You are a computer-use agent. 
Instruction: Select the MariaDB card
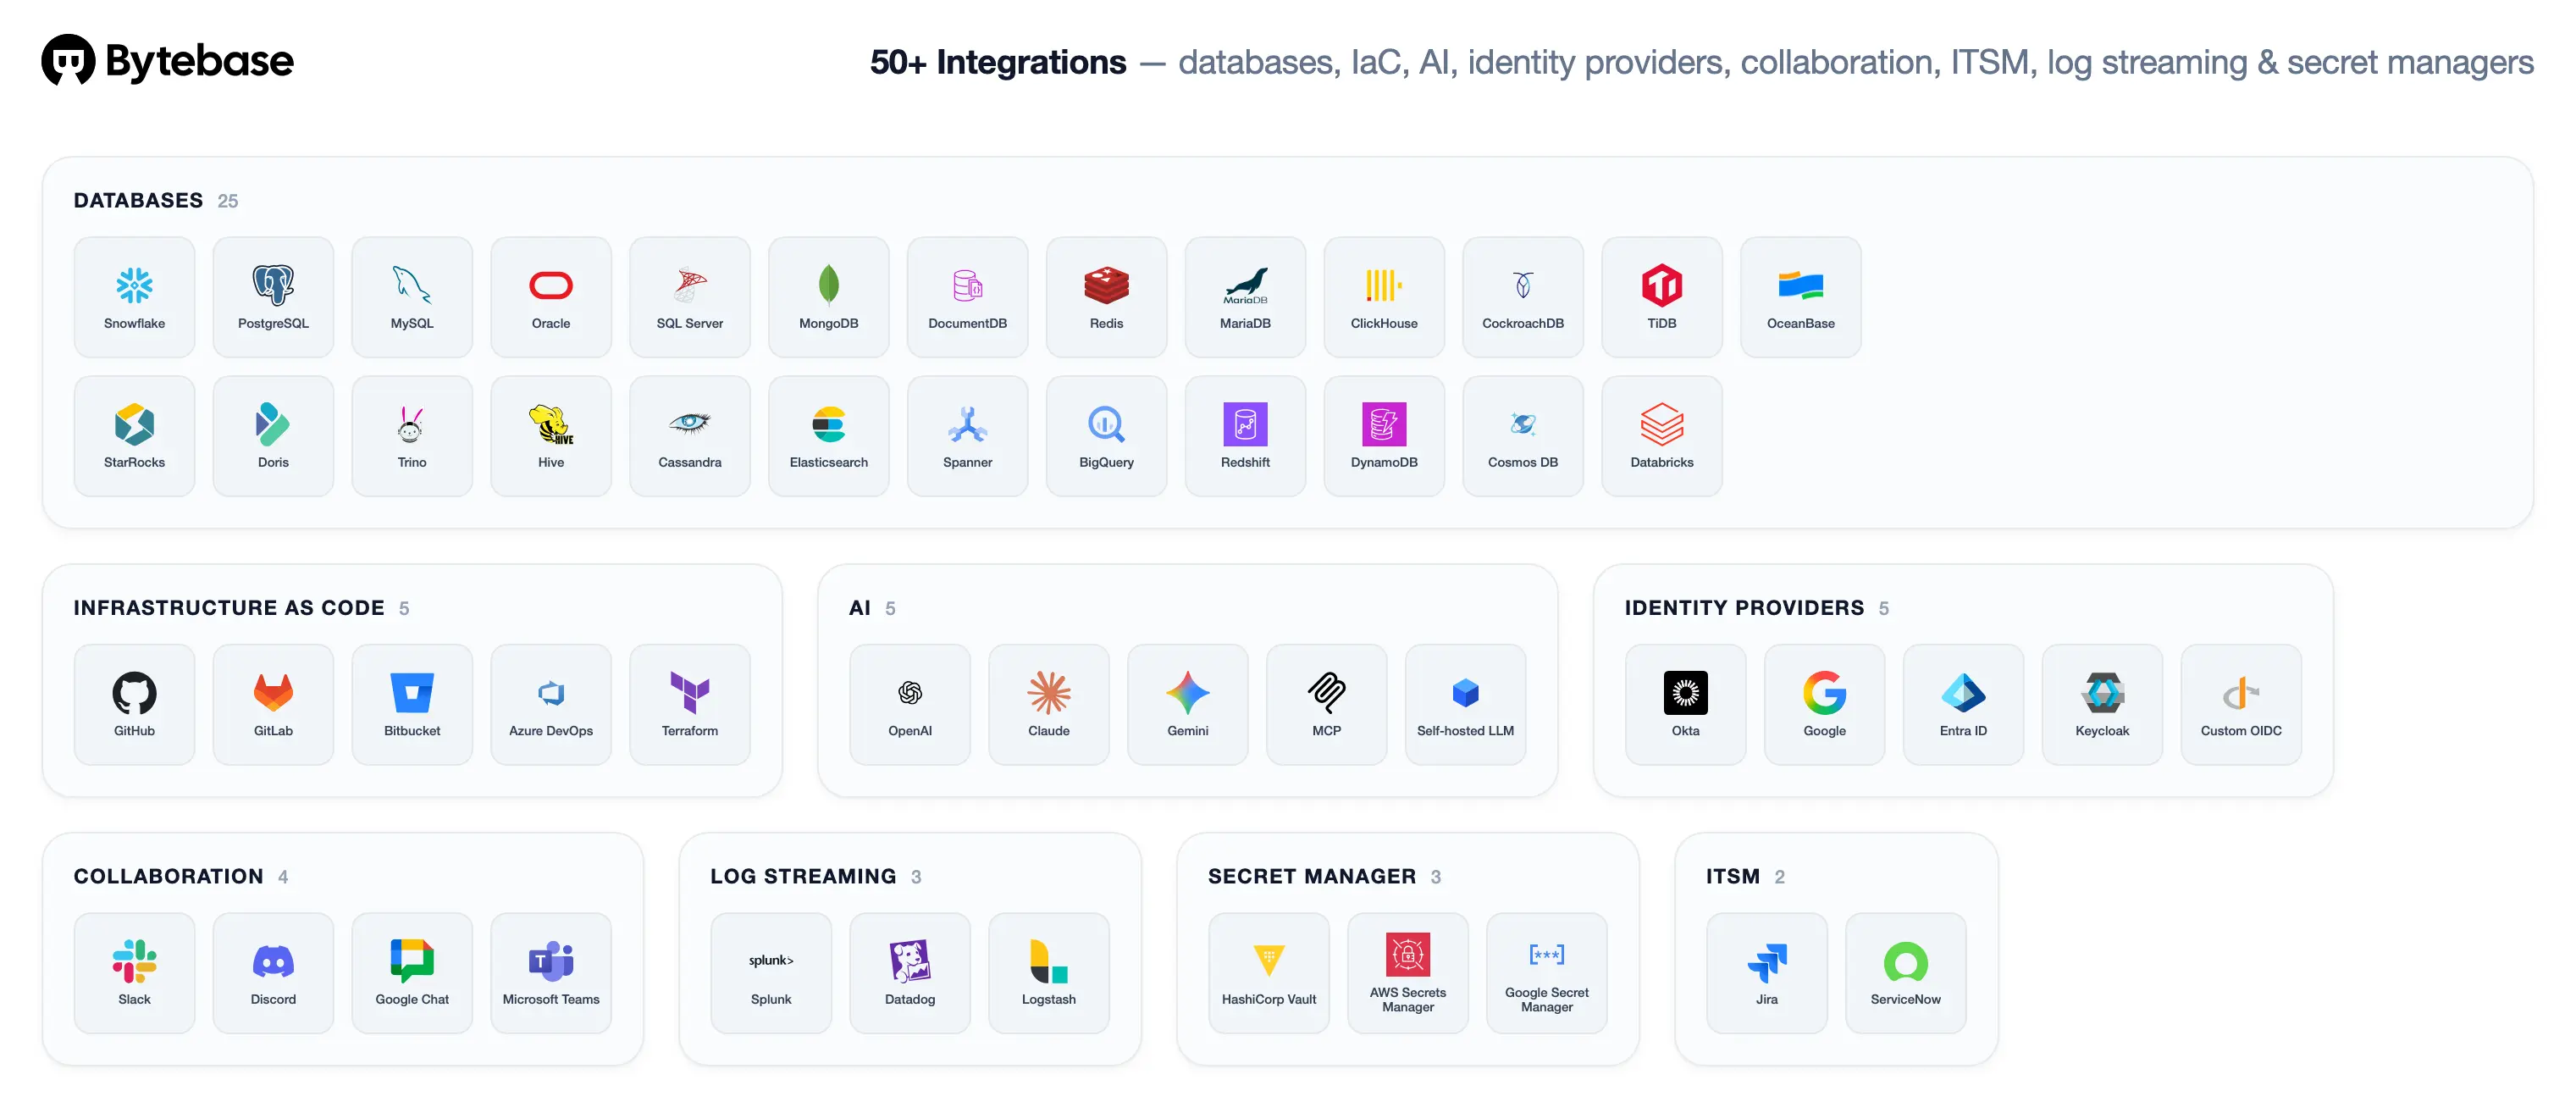pyautogui.click(x=1246, y=297)
